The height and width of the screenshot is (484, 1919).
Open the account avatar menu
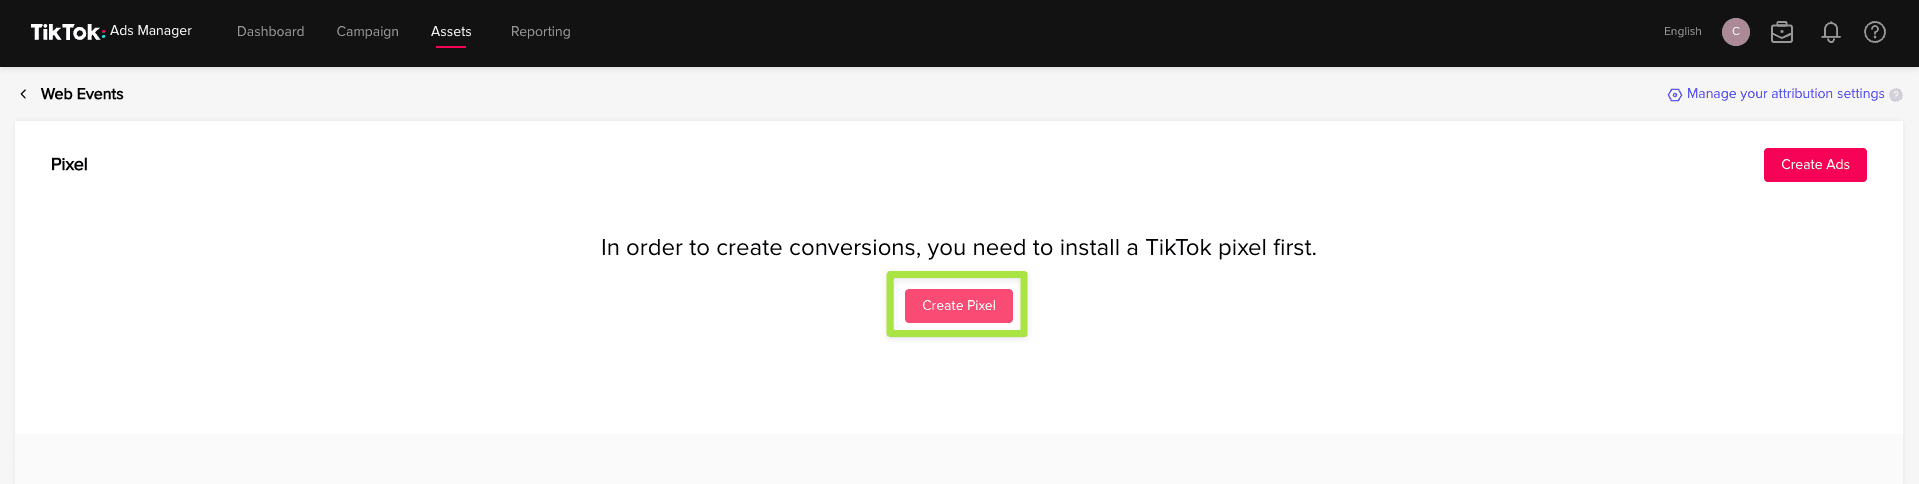click(1735, 32)
